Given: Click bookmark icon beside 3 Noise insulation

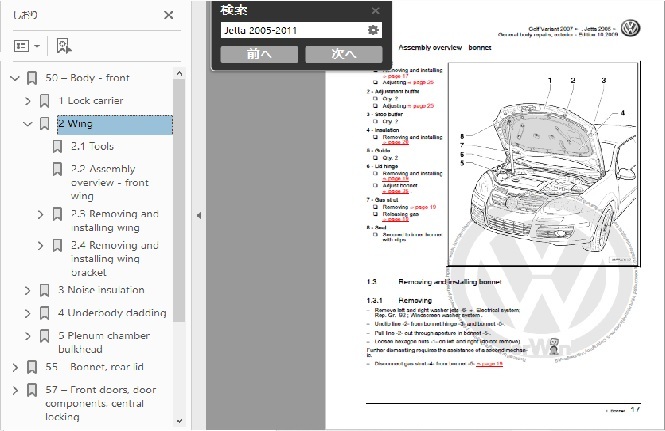Looking at the screenshot, I should click(x=45, y=290).
